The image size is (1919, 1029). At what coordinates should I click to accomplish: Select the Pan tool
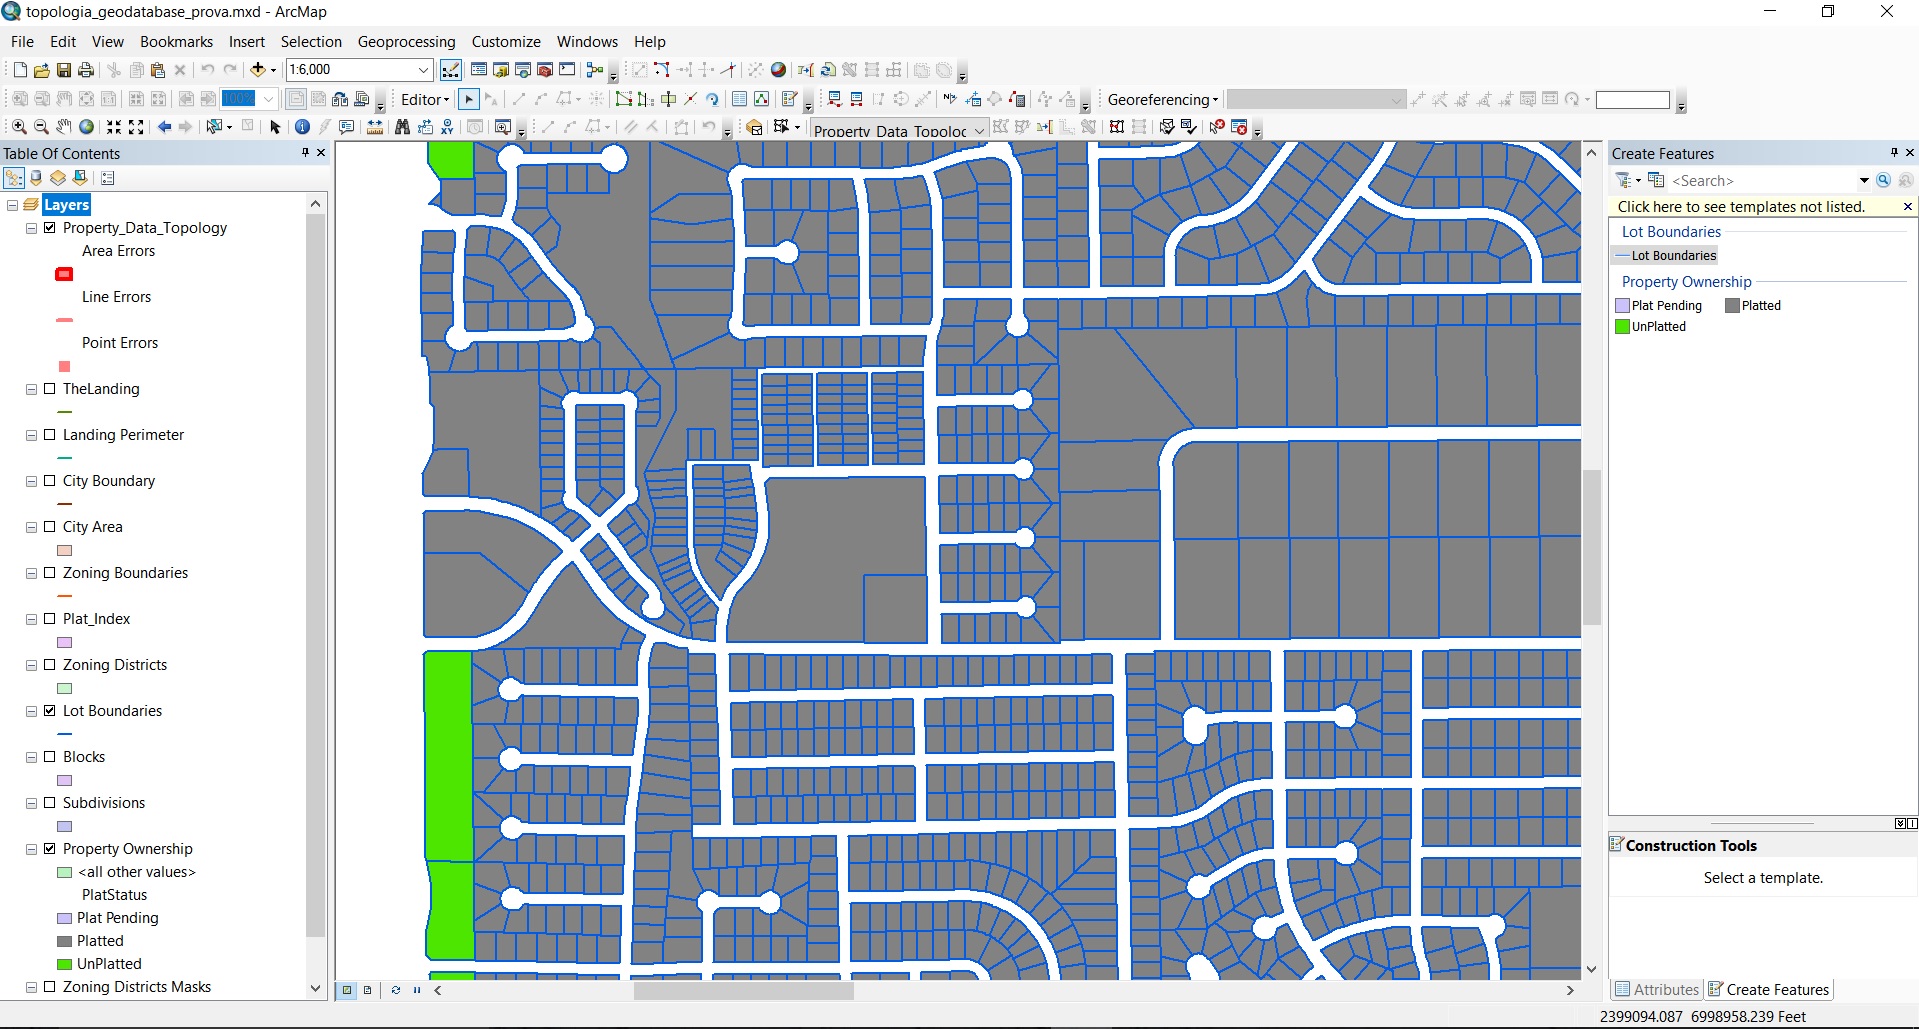click(x=63, y=126)
